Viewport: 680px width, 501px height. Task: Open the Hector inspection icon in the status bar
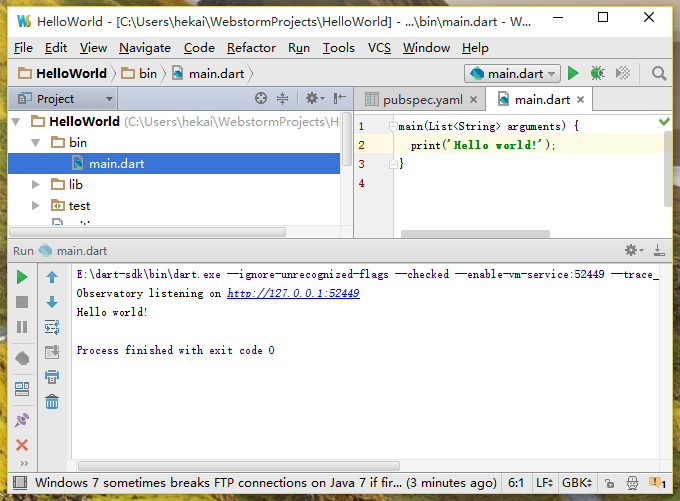632,483
